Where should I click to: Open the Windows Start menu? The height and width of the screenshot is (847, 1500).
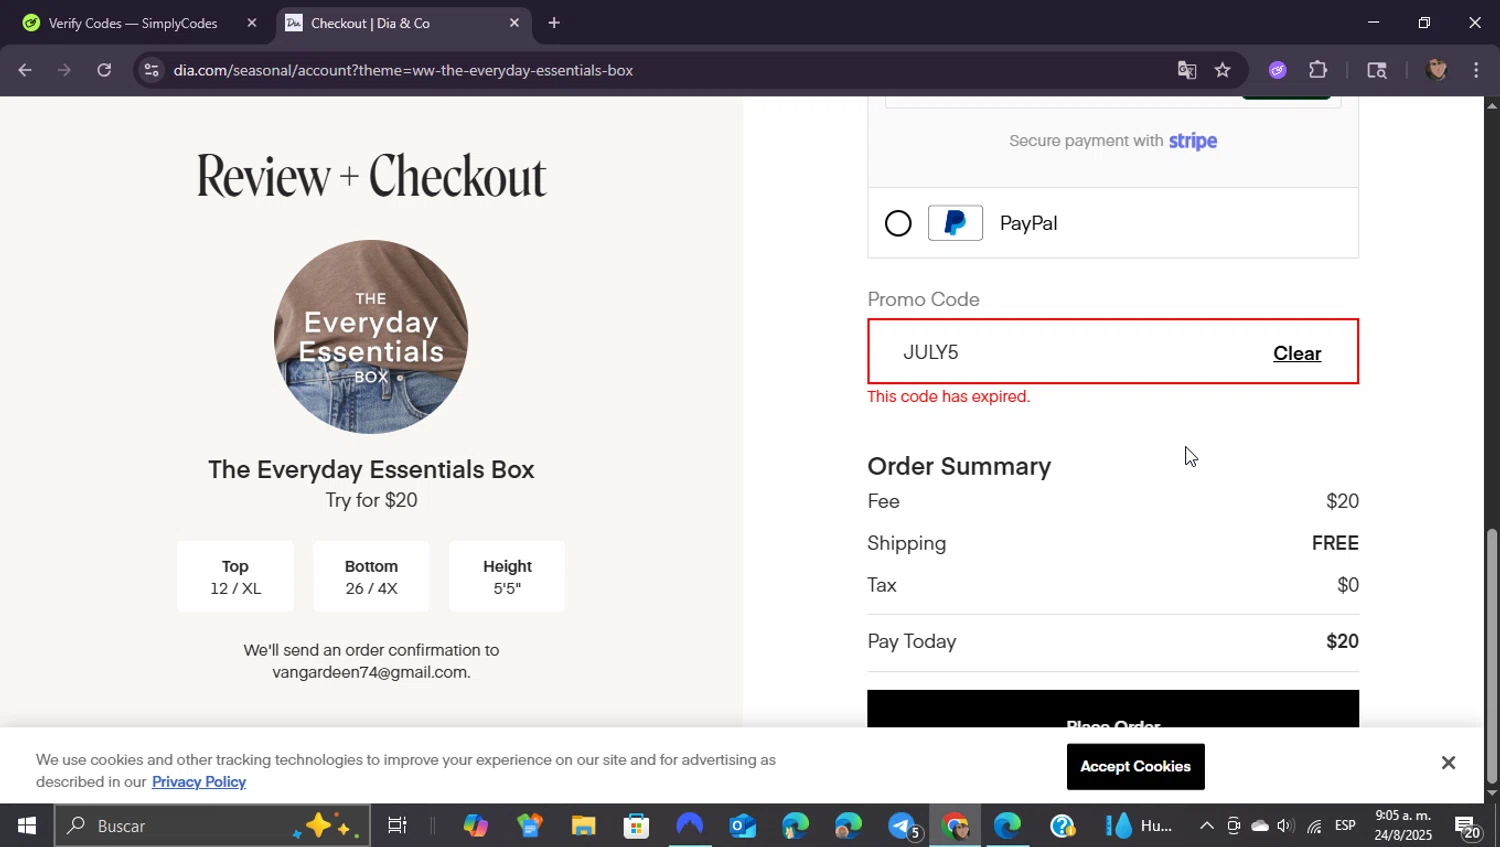26,826
